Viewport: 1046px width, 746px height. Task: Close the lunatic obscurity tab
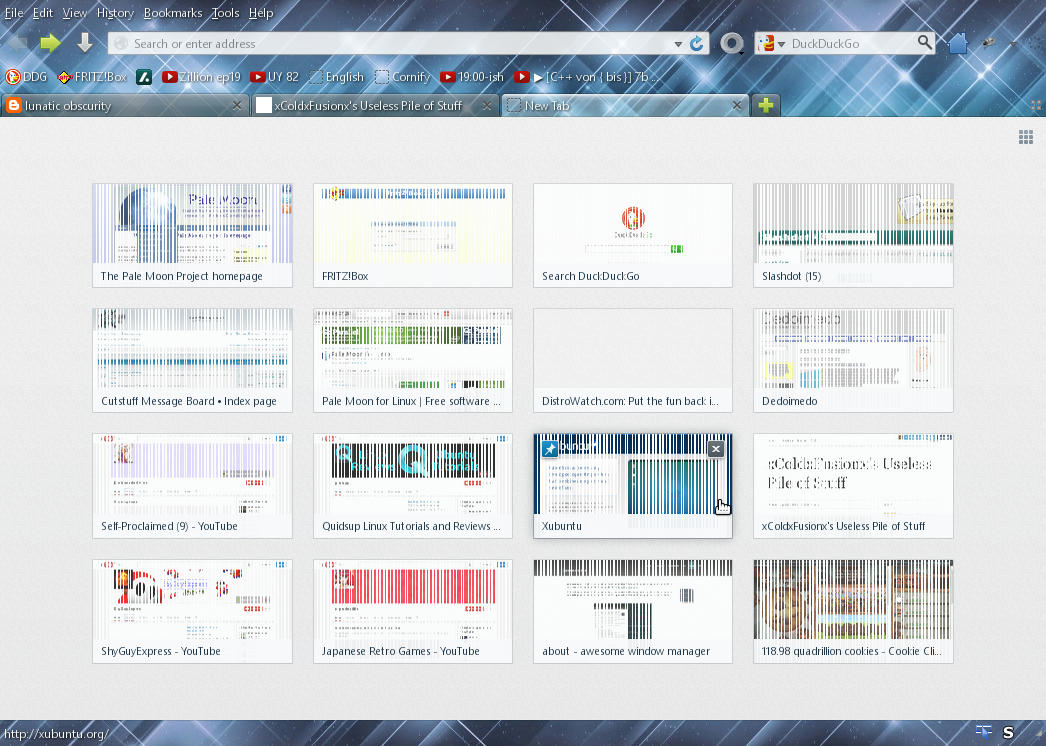coord(236,105)
